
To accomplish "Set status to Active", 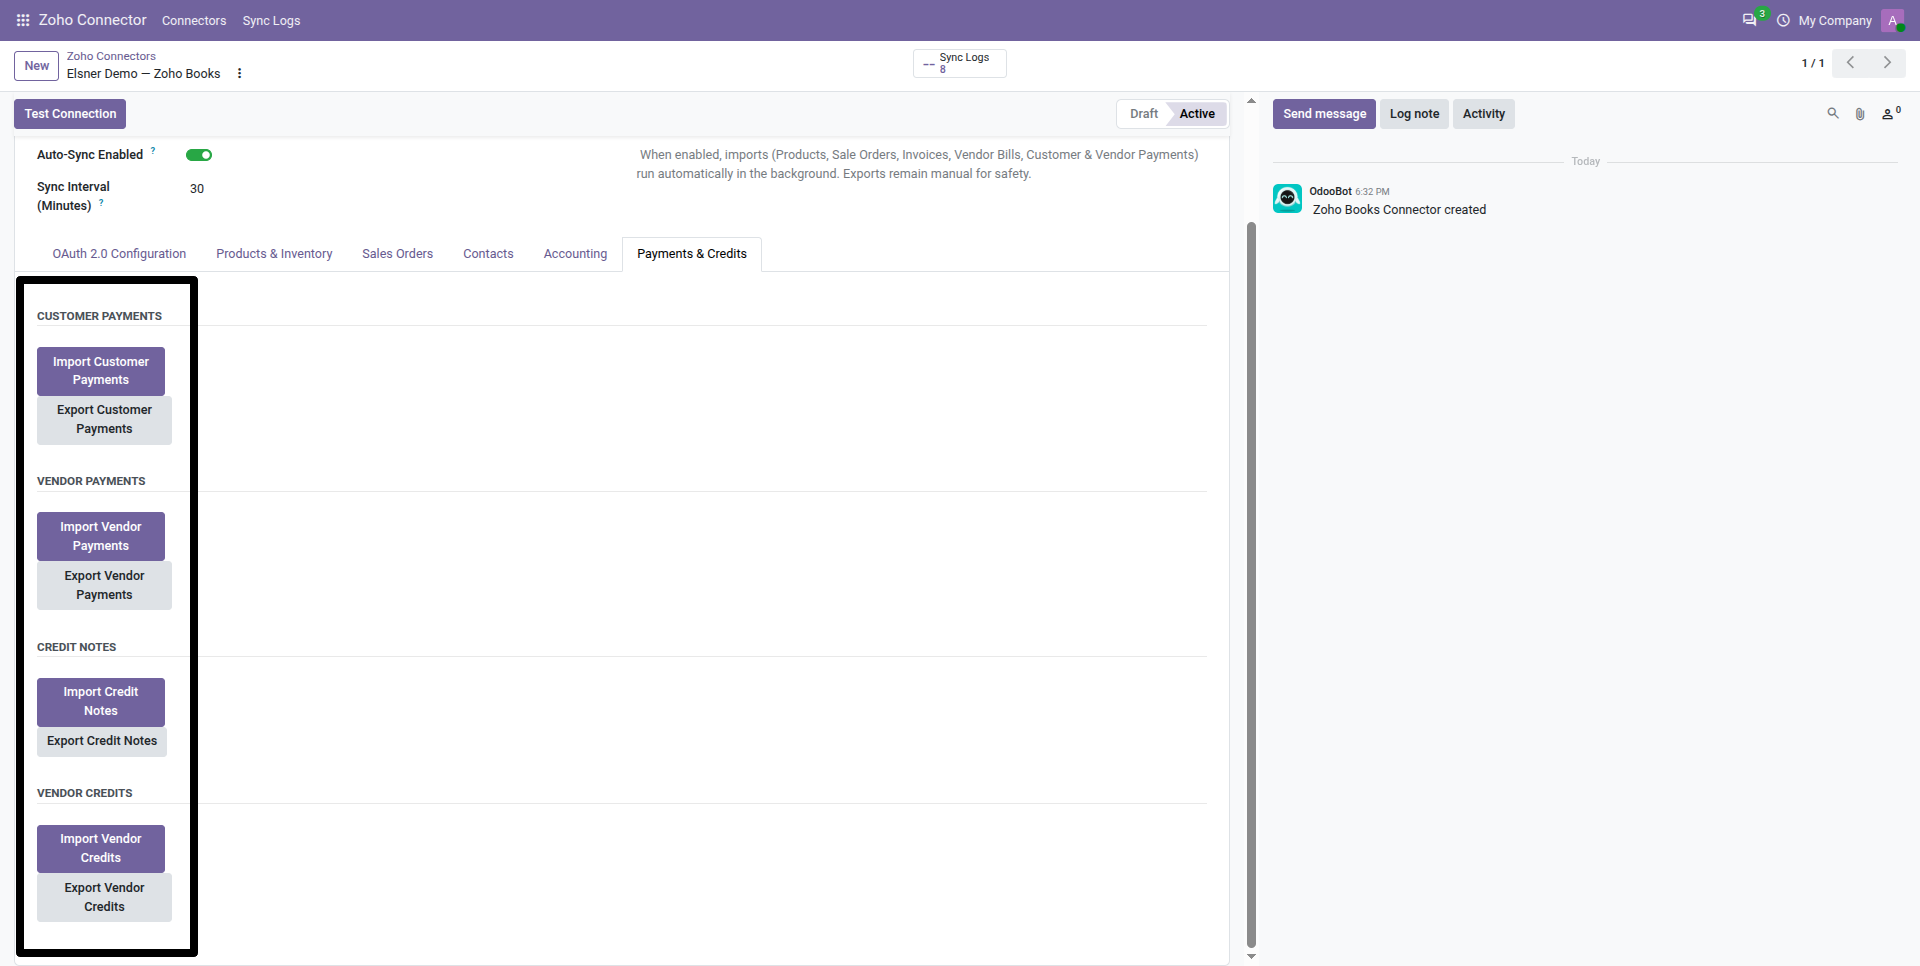I will [x=1197, y=114].
